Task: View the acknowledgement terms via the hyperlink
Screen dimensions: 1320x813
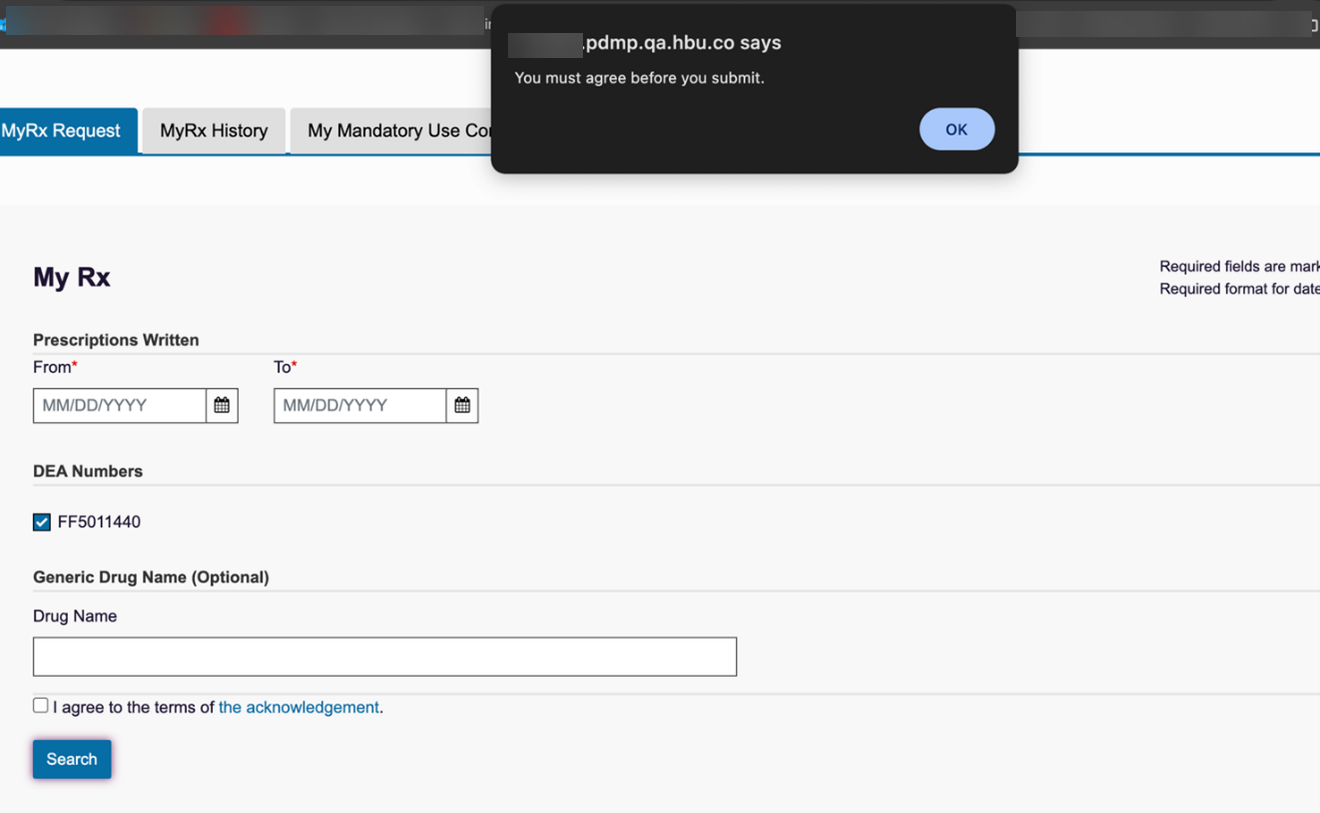Action: (x=298, y=707)
